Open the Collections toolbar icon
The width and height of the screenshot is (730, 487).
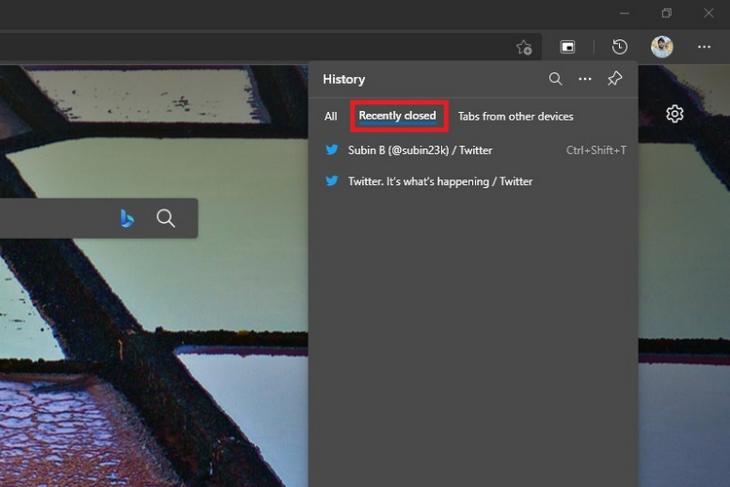click(x=567, y=47)
